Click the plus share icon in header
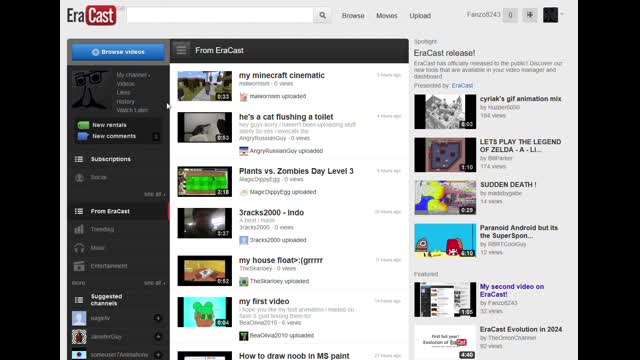 click(530, 15)
